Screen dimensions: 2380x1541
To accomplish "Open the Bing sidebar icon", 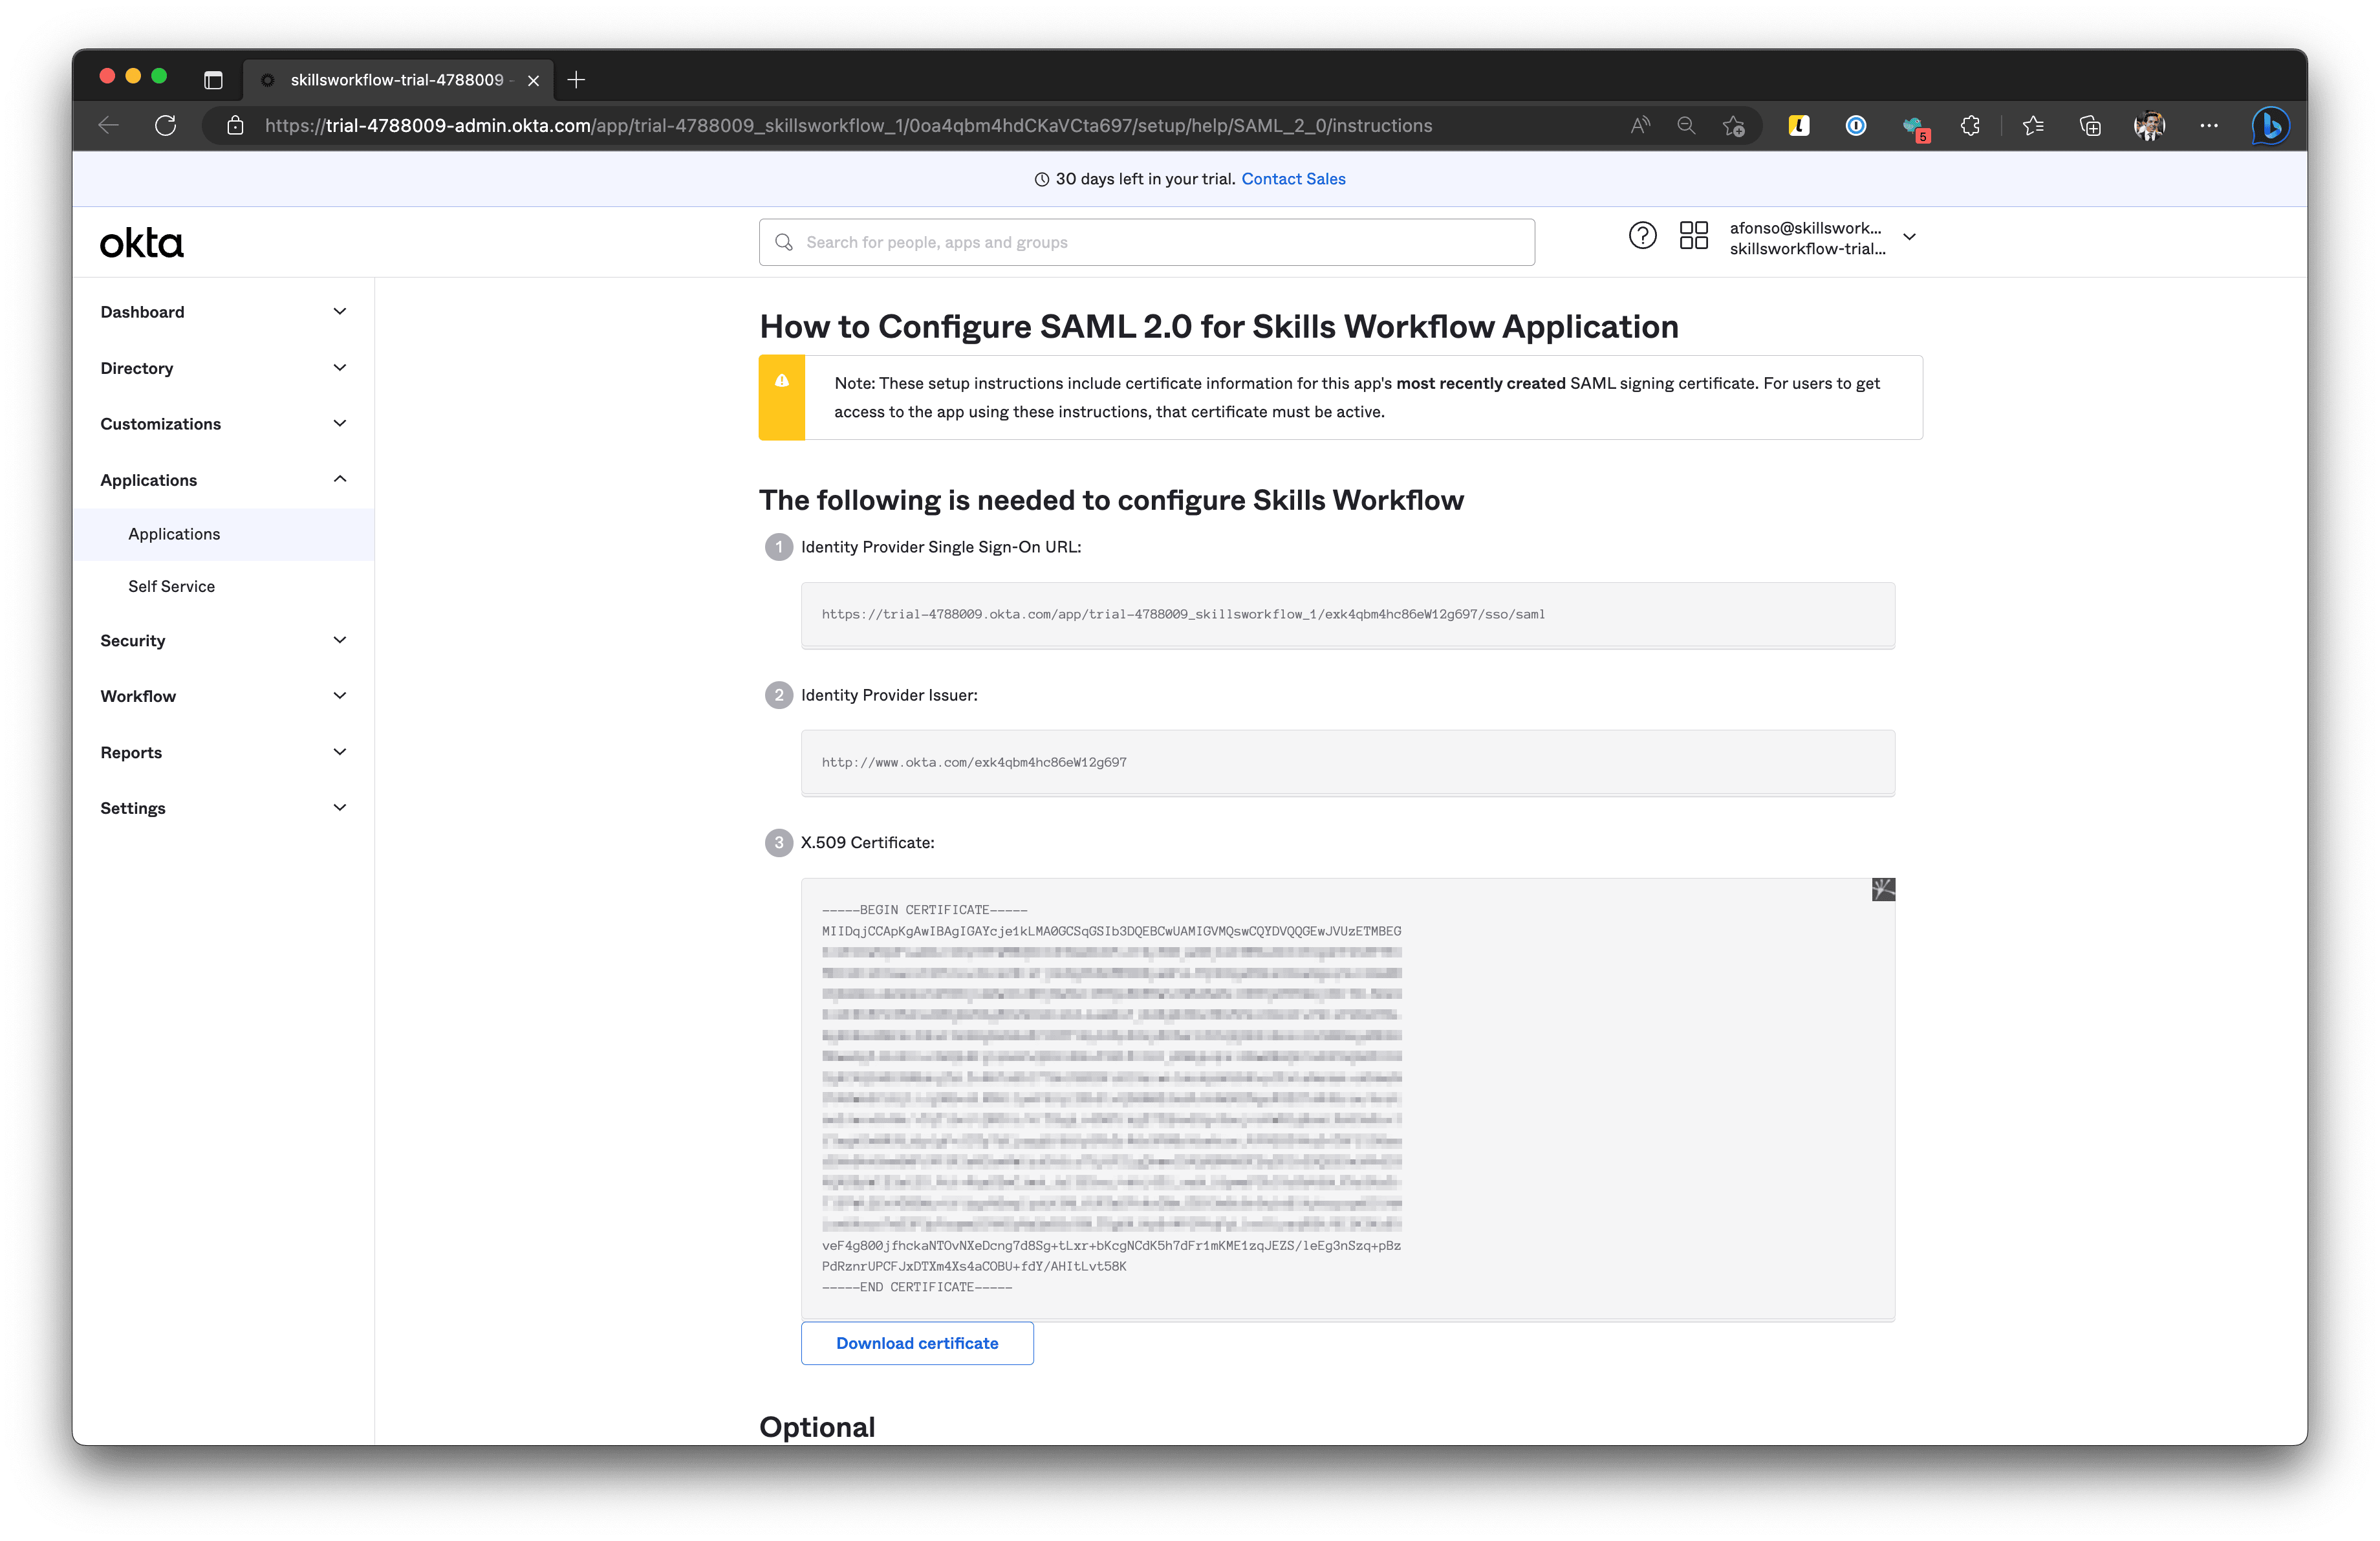I will (2271, 125).
